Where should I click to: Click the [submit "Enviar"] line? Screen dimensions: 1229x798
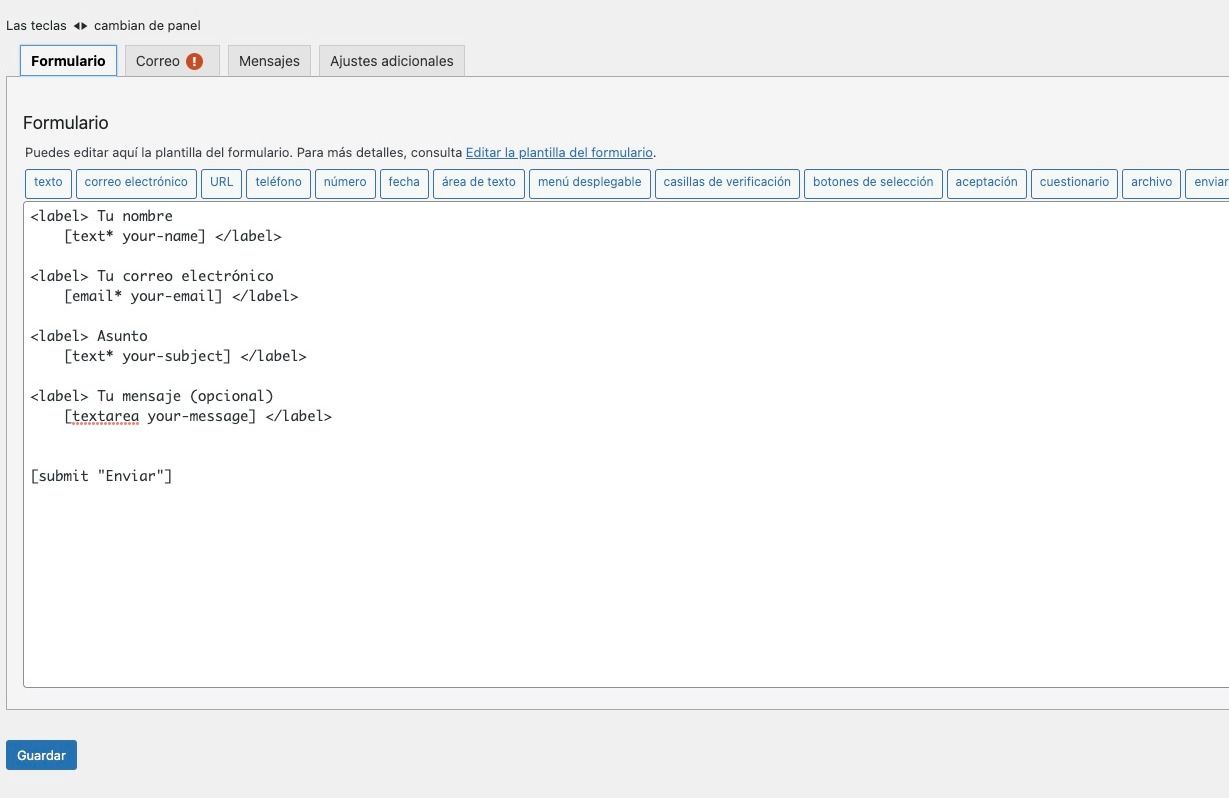click(x=102, y=476)
